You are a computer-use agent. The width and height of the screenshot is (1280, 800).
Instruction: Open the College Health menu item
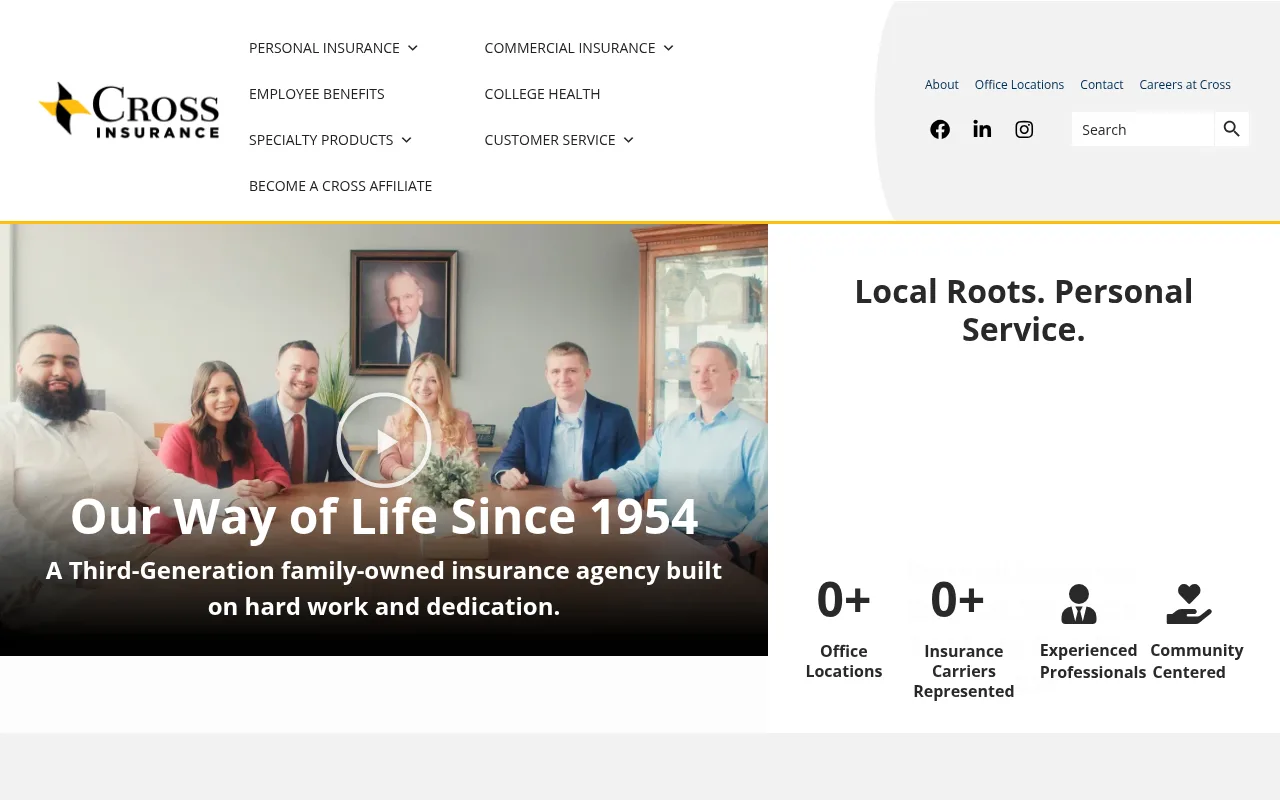[543, 94]
